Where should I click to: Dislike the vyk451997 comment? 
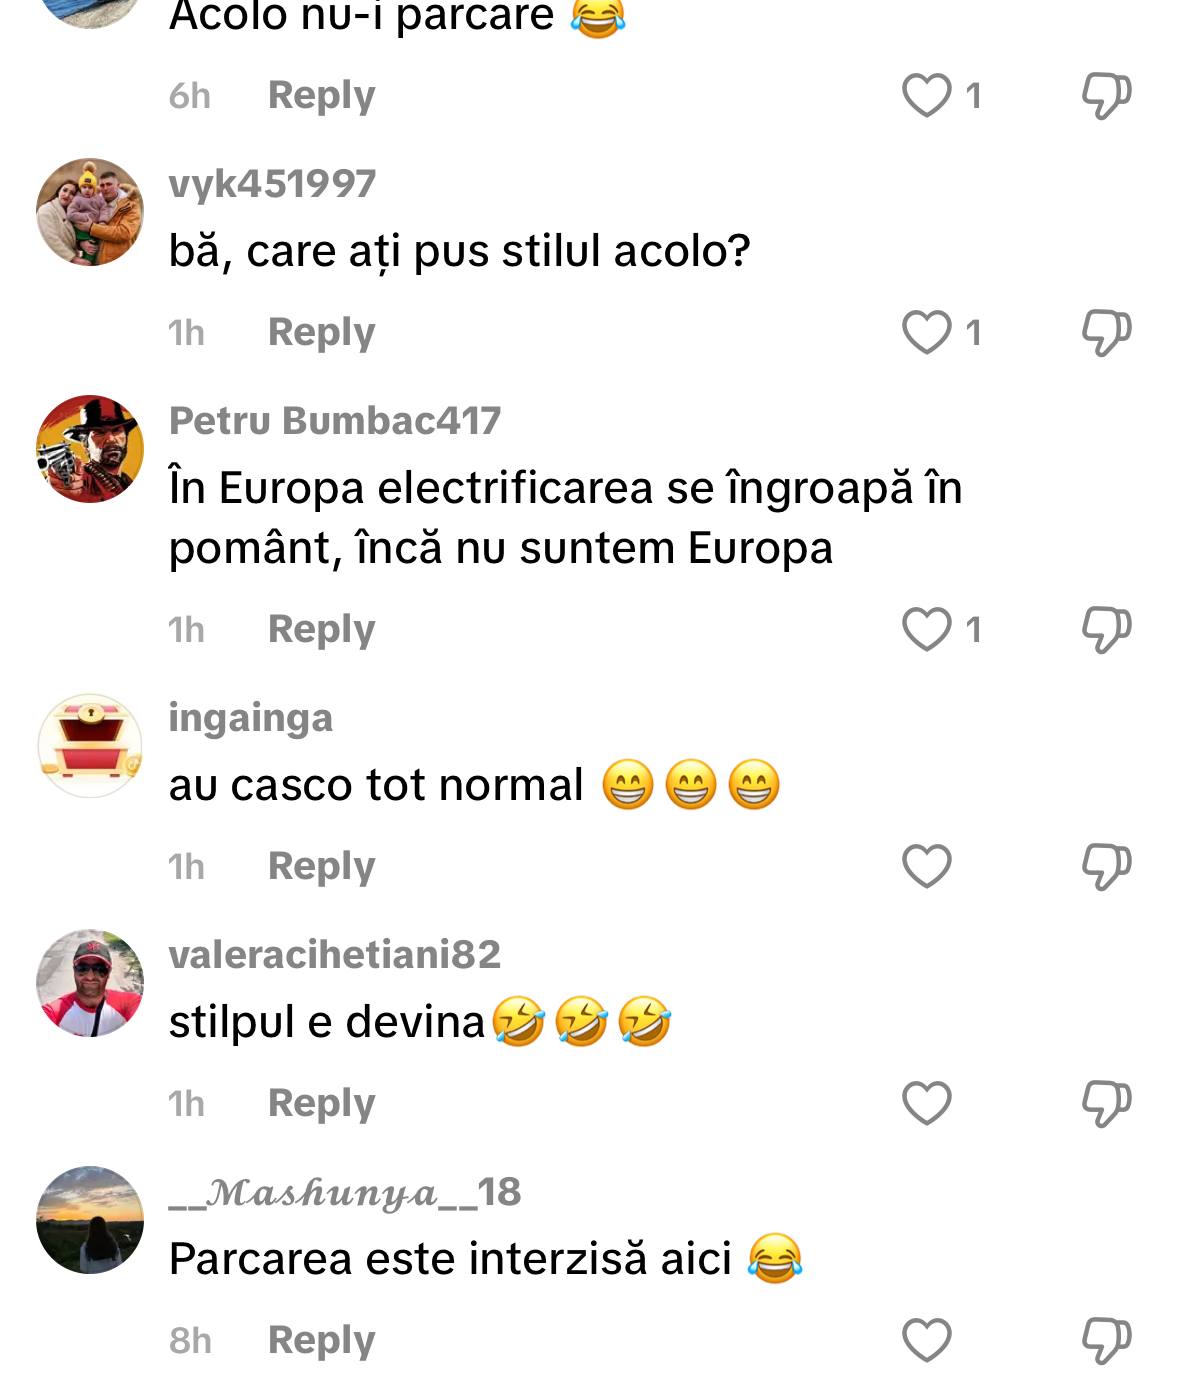pos(1107,333)
